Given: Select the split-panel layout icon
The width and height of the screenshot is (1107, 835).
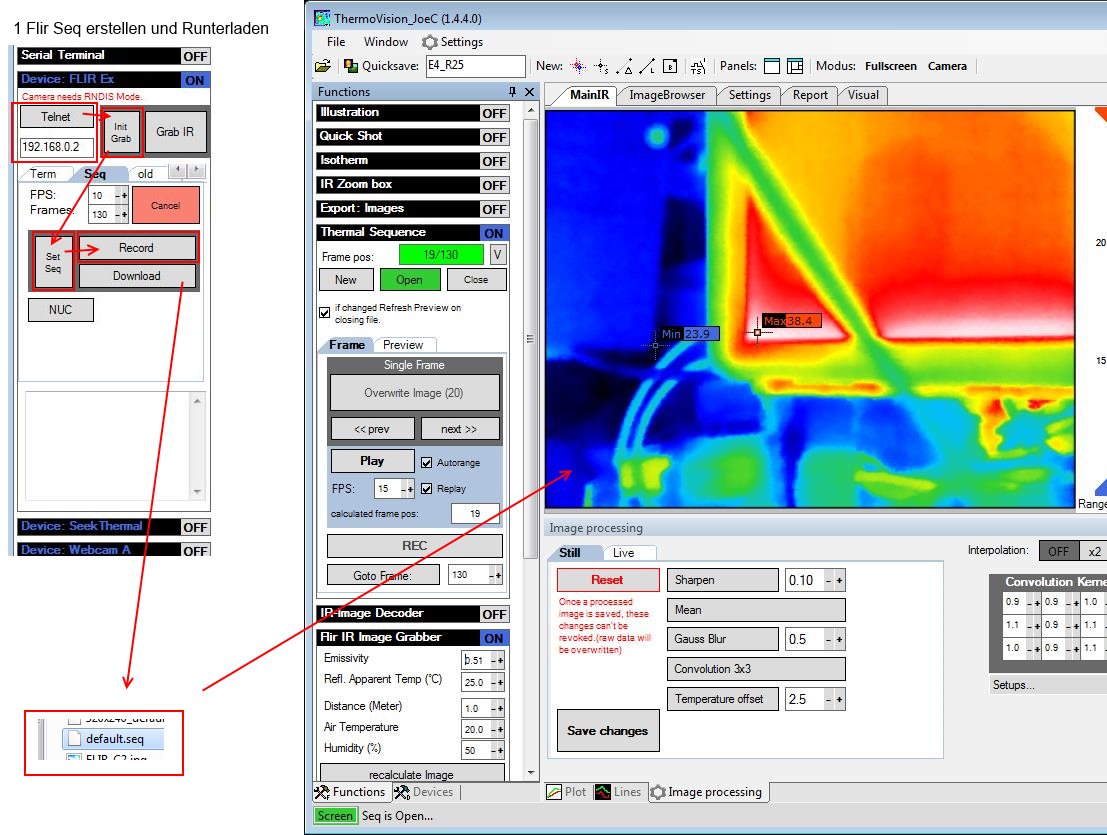Looking at the screenshot, I should (795, 66).
